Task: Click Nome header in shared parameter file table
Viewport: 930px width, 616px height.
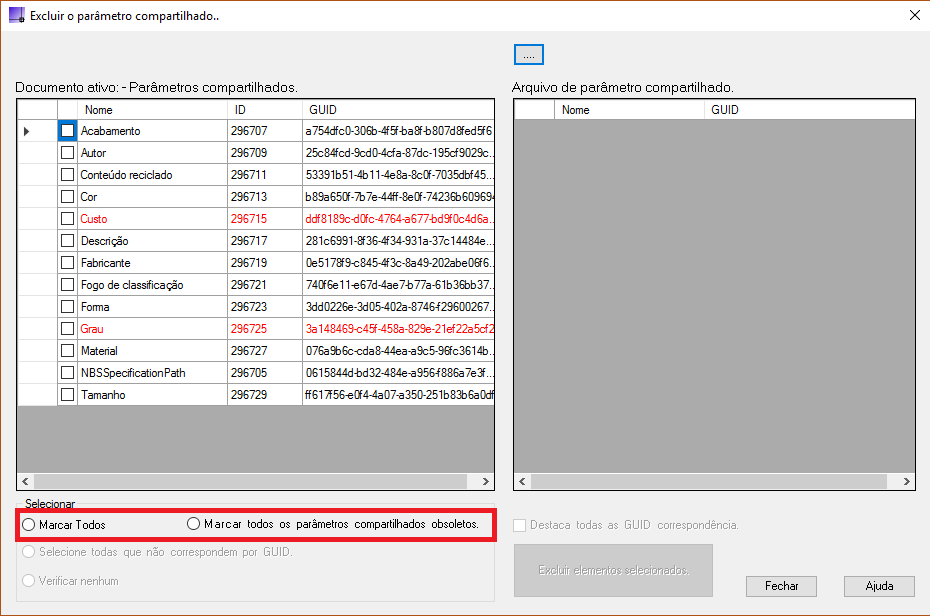Action: point(629,110)
